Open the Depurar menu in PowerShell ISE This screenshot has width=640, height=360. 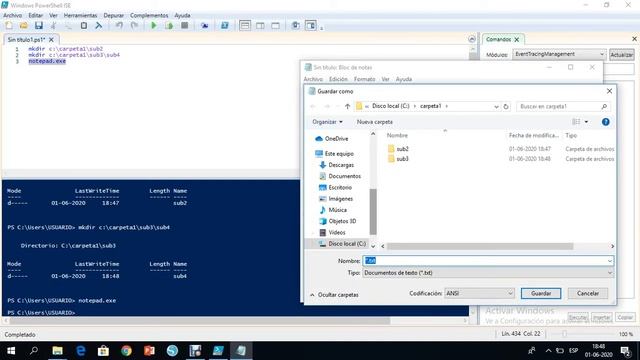point(113,15)
